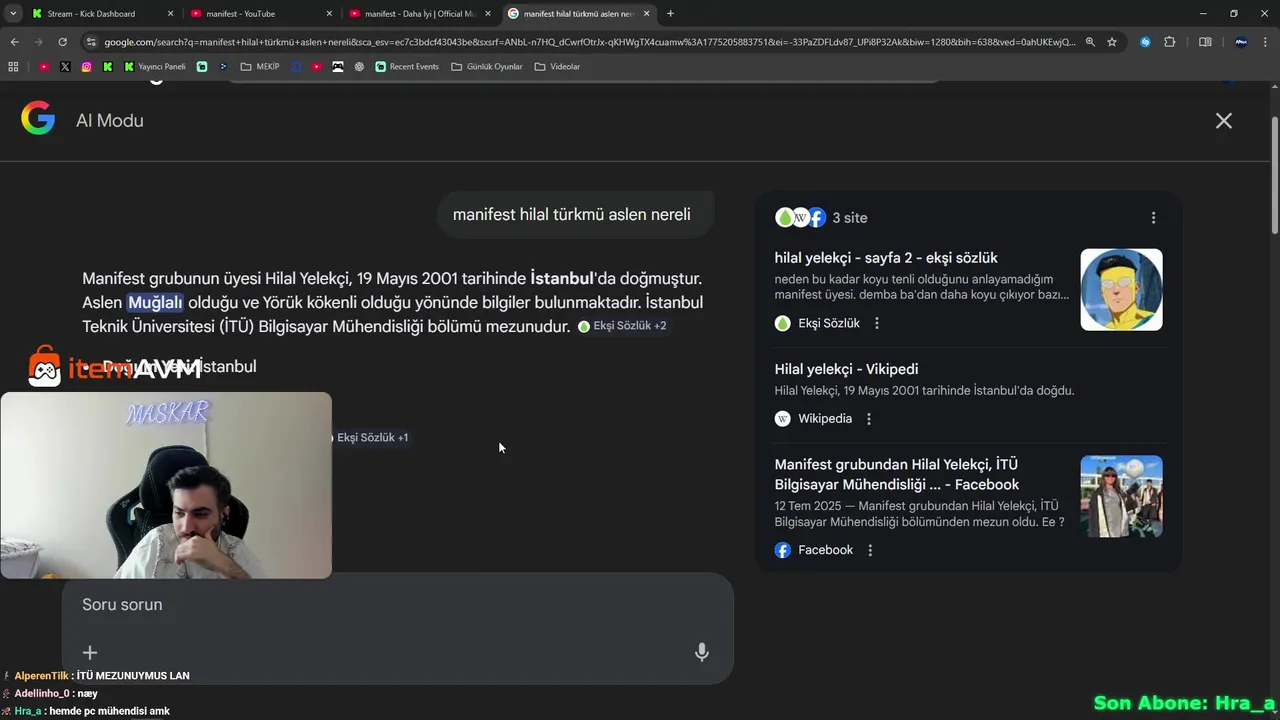Open the X (Twitter) bookmark
Screen dimensions: 1280x720
65,67
